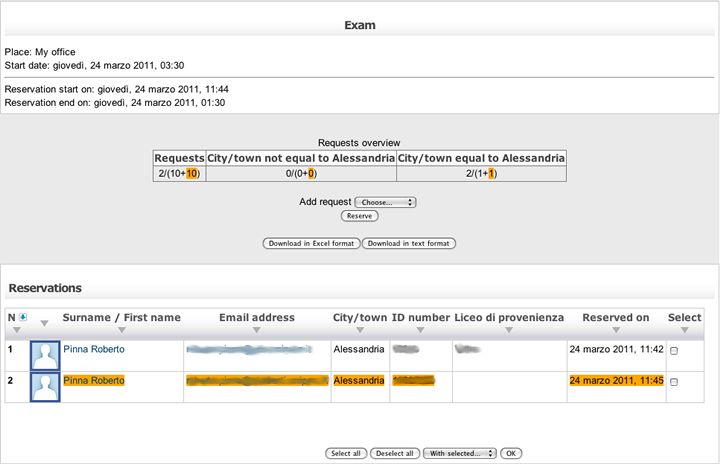Click sort arrow under Surname / First name
Image resolution: width=720 pixels, height=464 pixels.
coord(121,330)
